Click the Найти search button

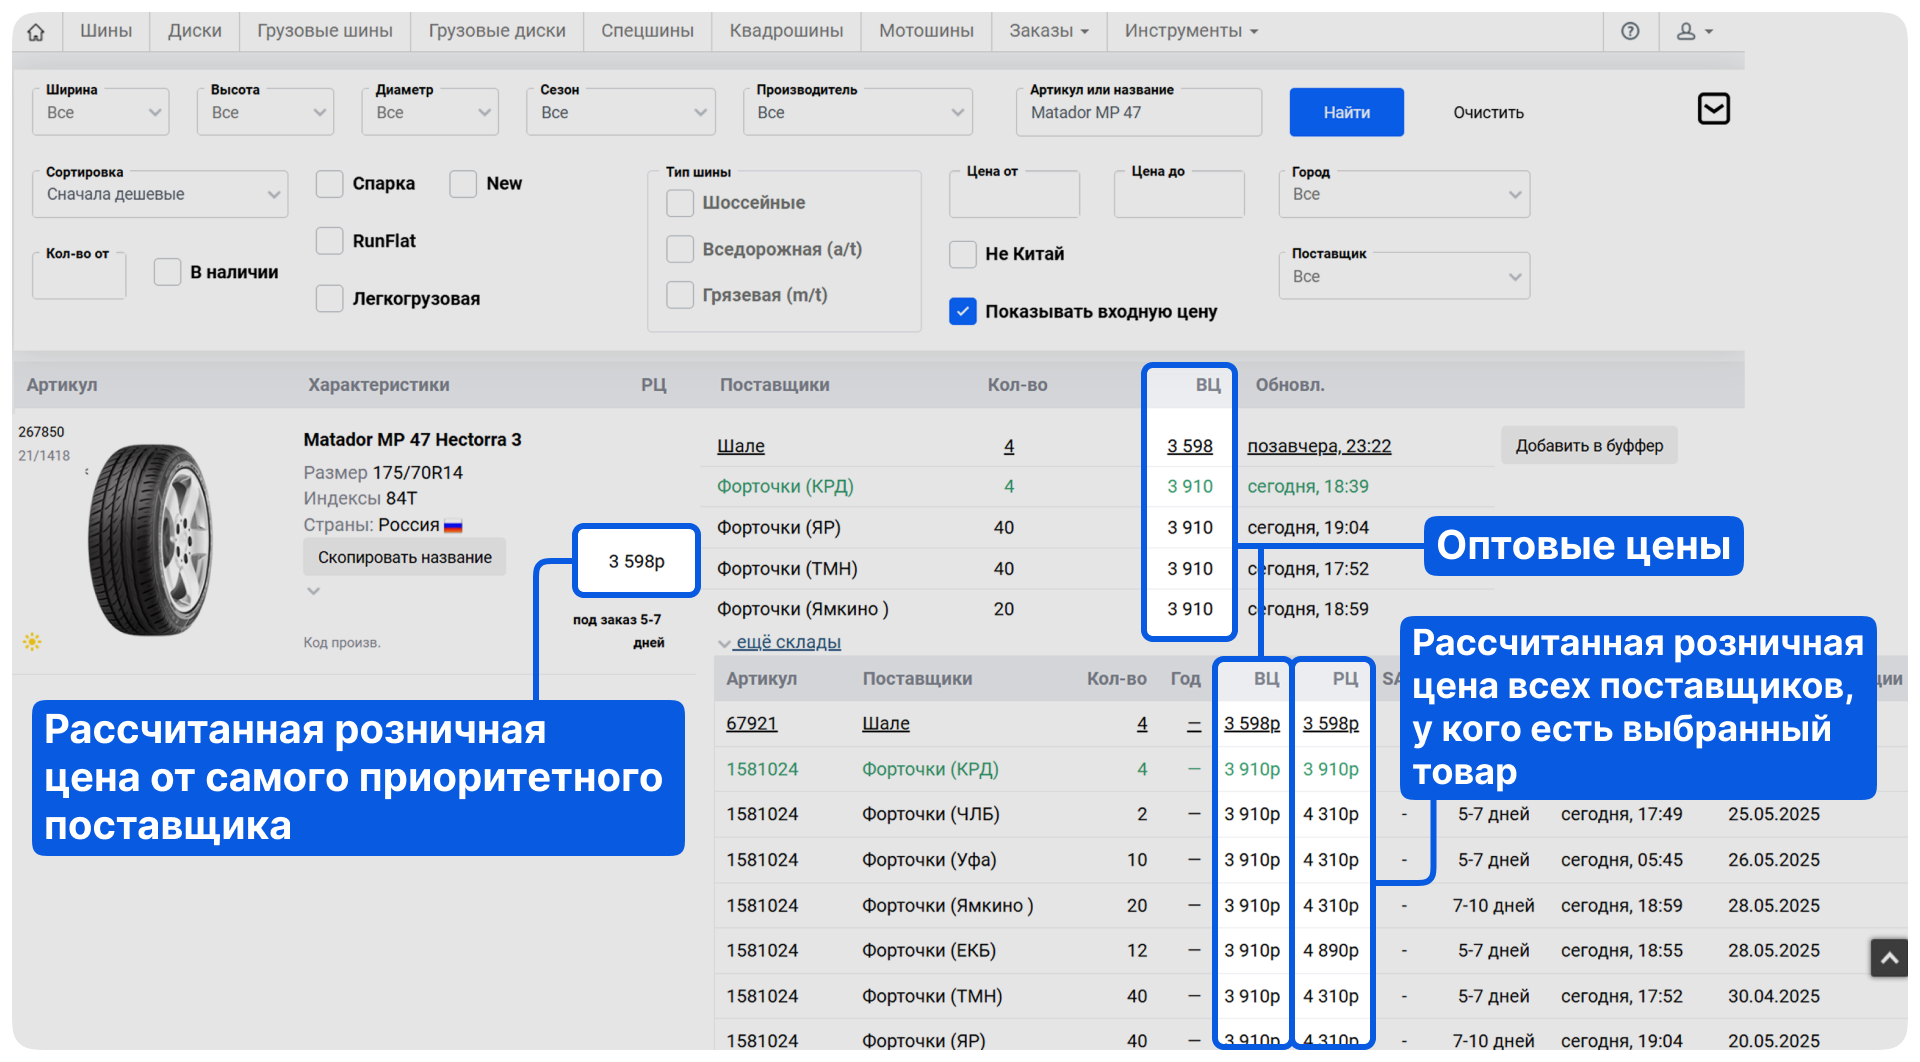1347,112
